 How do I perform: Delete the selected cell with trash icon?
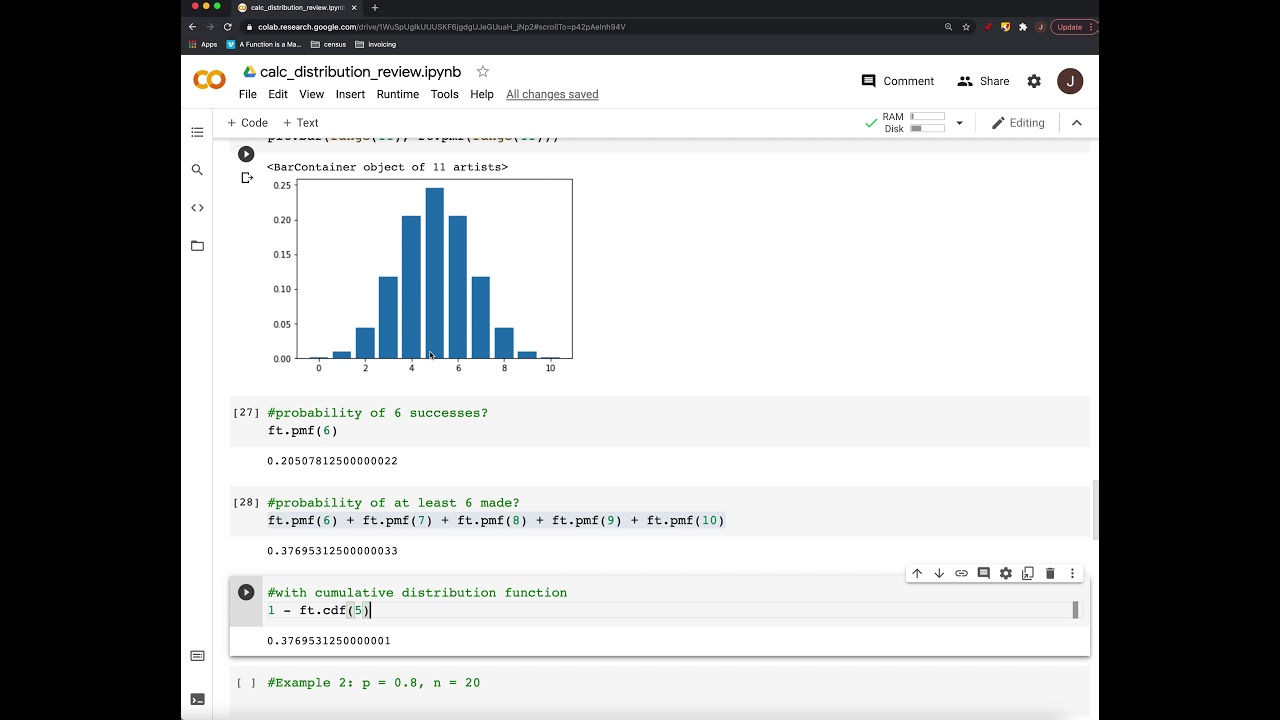[x=1050, y=573]
